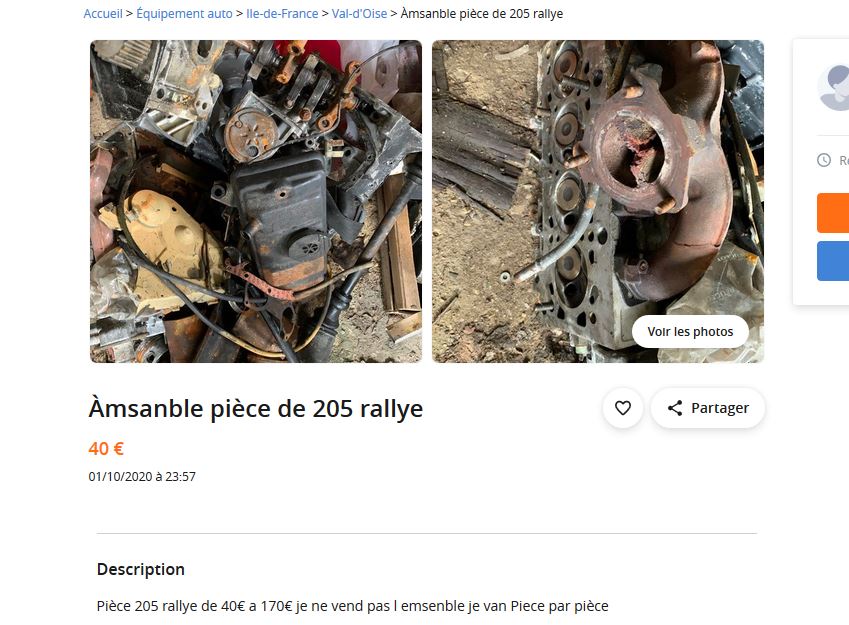Click the Partager share button
Image resolution: width=849 pixels, height=625 pixels.
click(x=708, y=408)
